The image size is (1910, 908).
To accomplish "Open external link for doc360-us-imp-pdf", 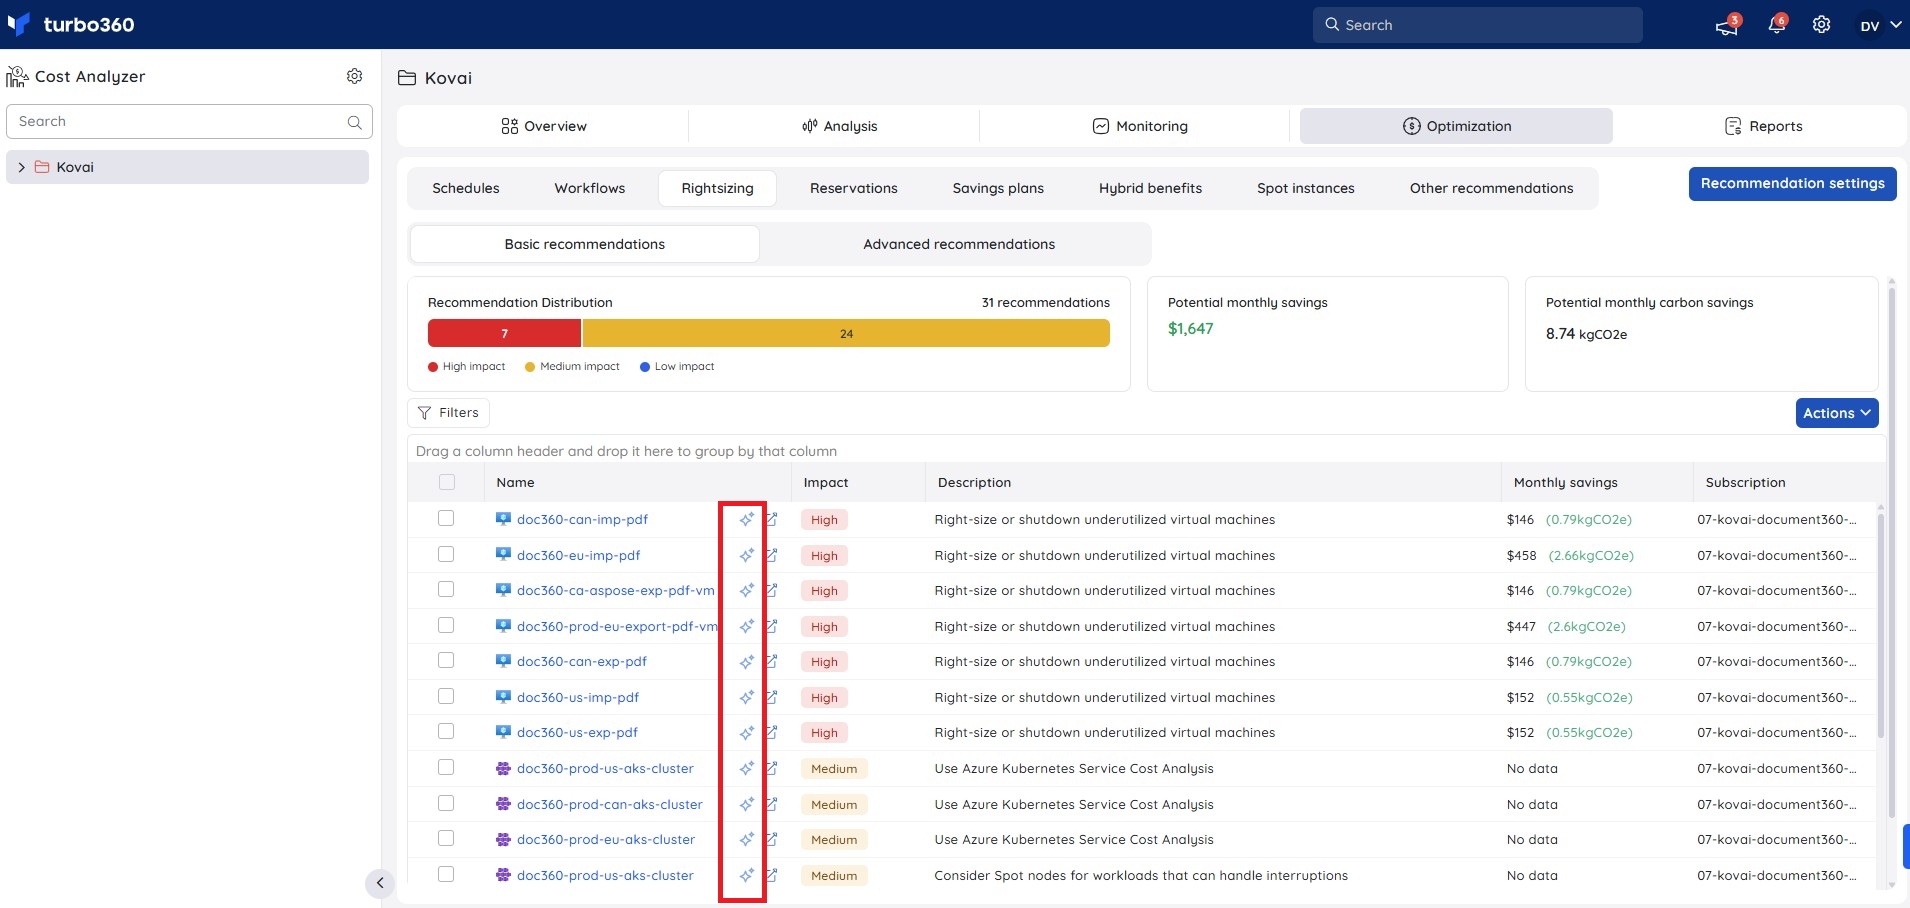I will coord(771,697).
